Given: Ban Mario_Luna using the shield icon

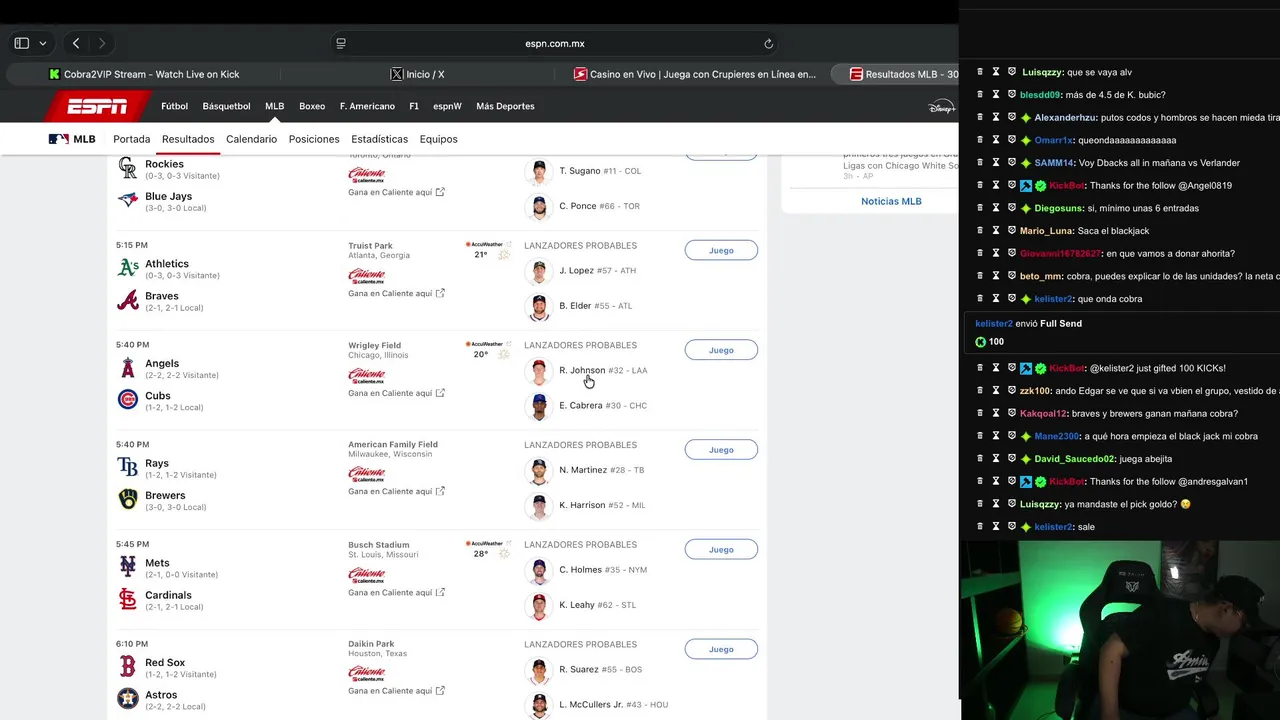Looking at the screenshot, I should click(x=1012, y=231).
